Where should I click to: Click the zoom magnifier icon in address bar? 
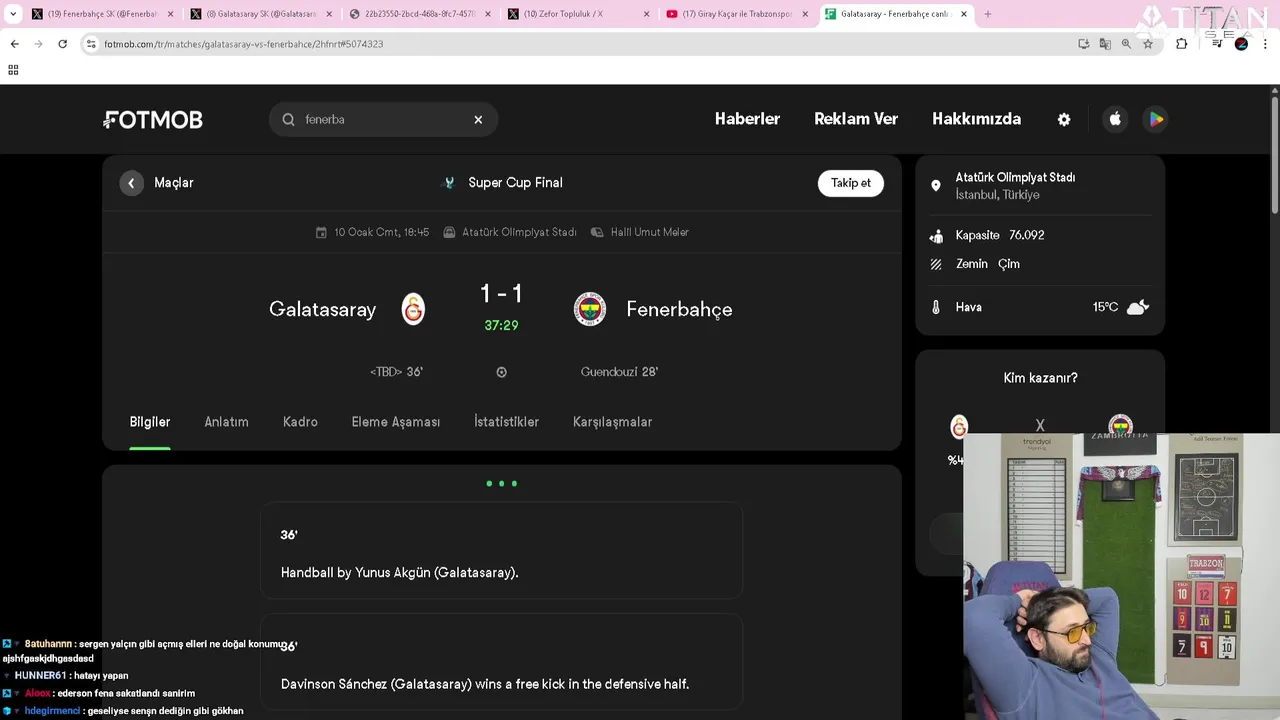[x=1126, y=44]
